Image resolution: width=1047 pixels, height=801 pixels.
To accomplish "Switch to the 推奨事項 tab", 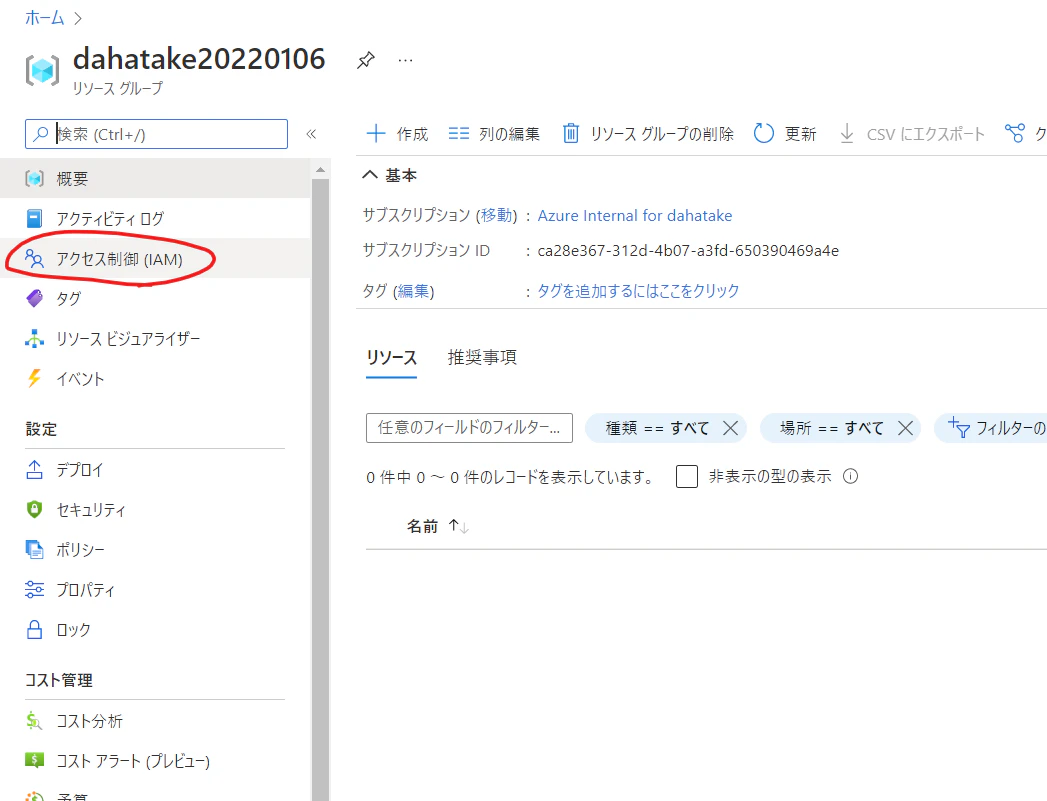I will (482, 358).
